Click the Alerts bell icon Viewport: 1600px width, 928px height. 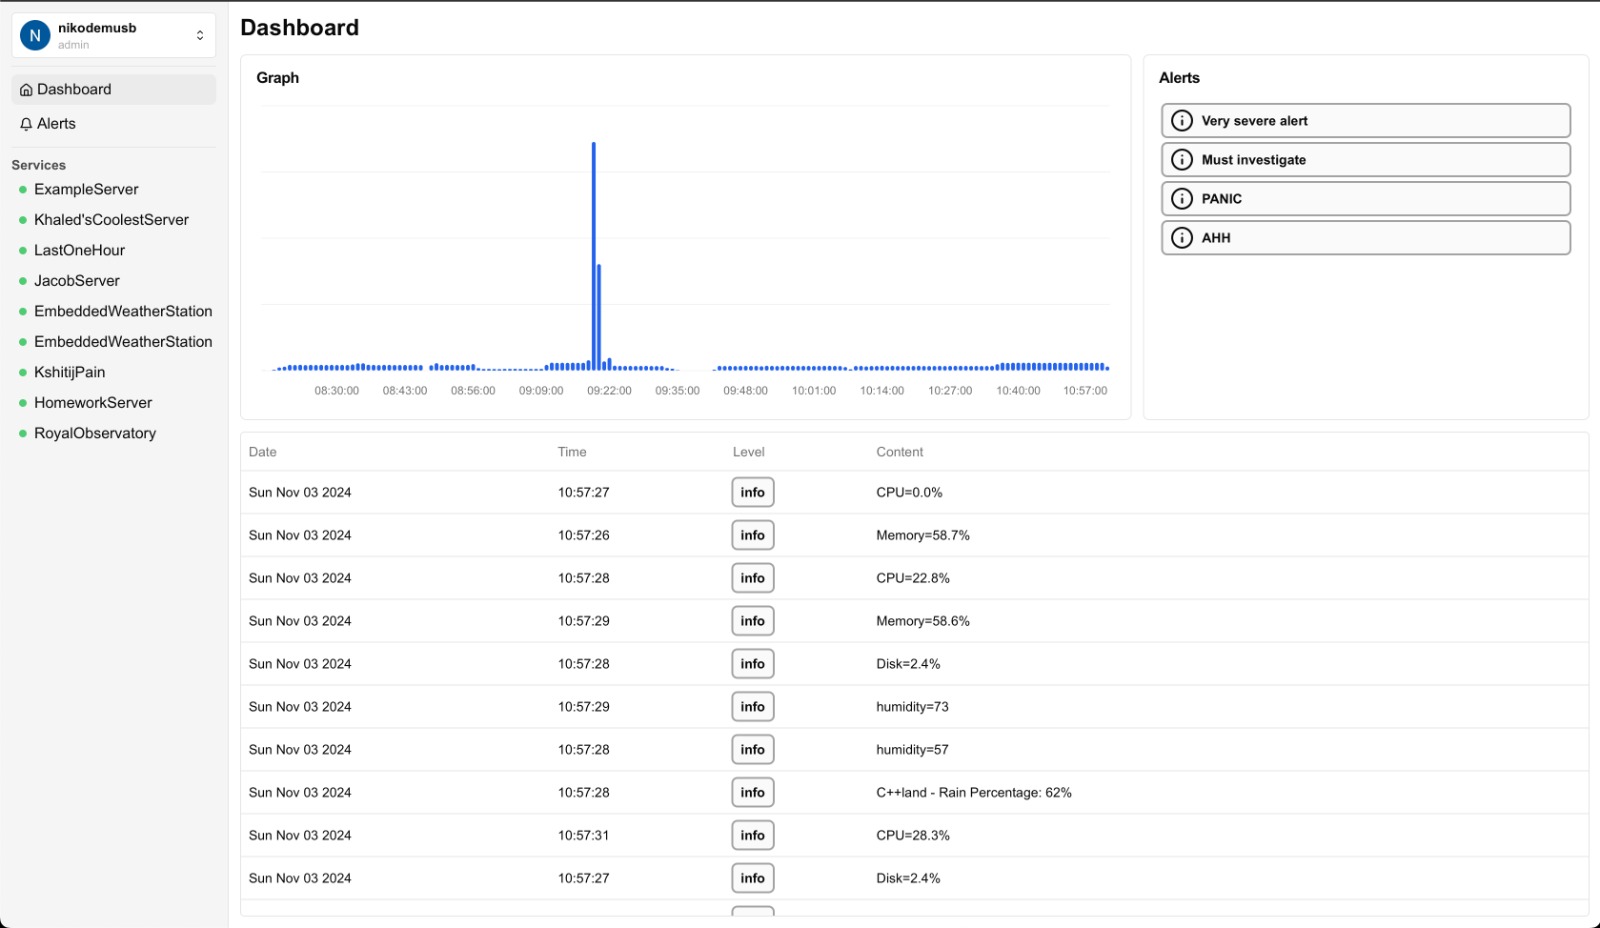(26, 124)
